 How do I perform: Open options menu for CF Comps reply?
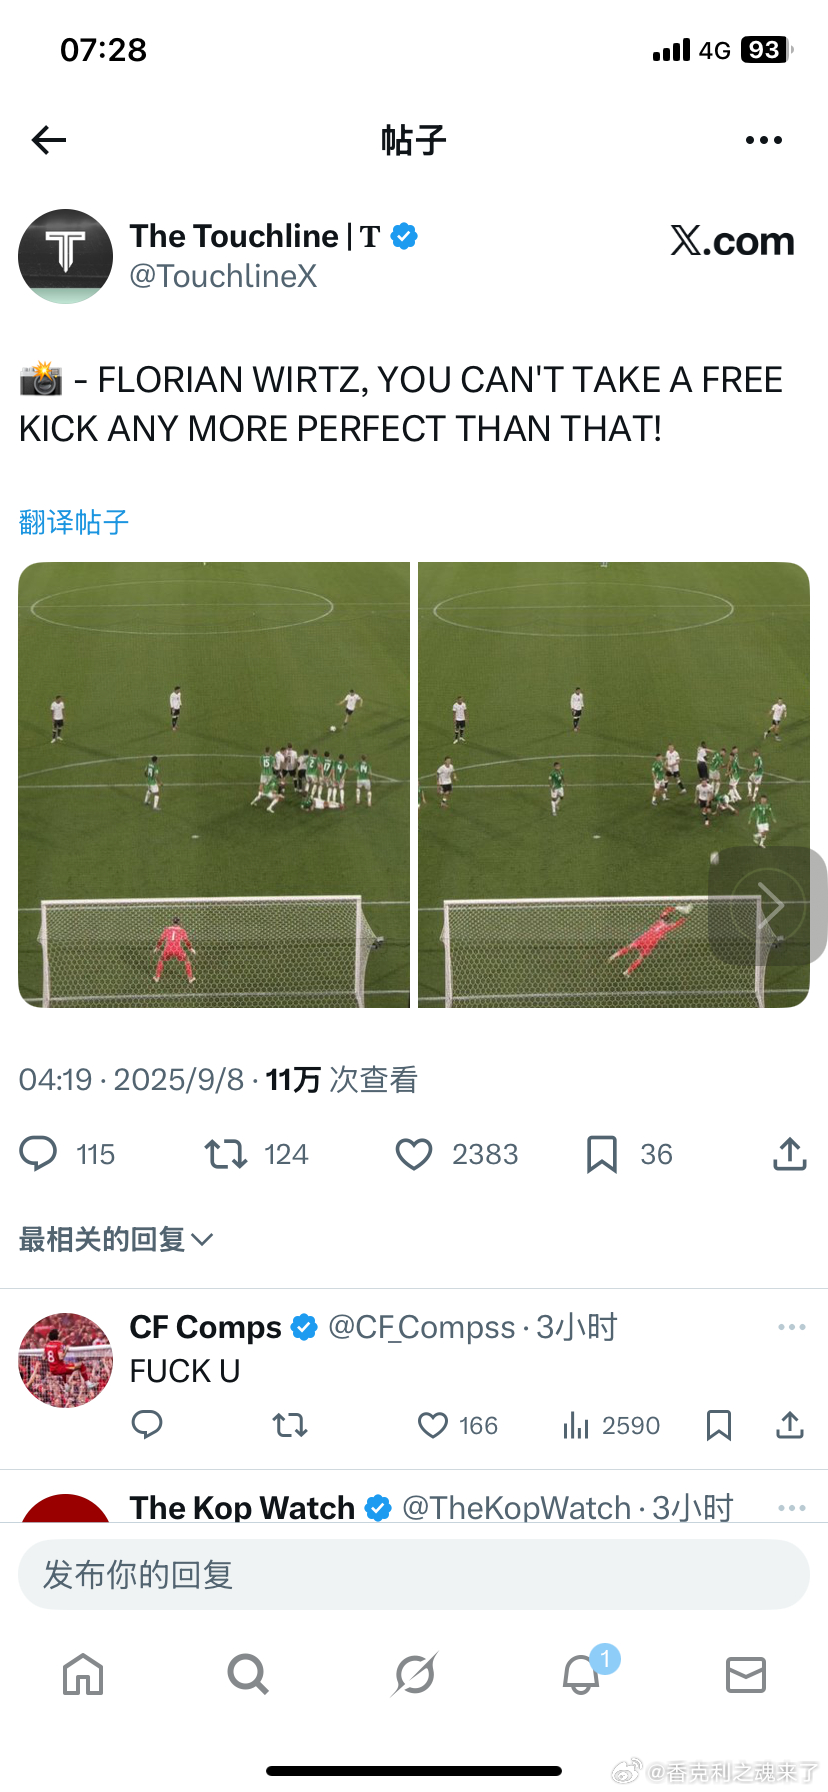pos(792,1327)
